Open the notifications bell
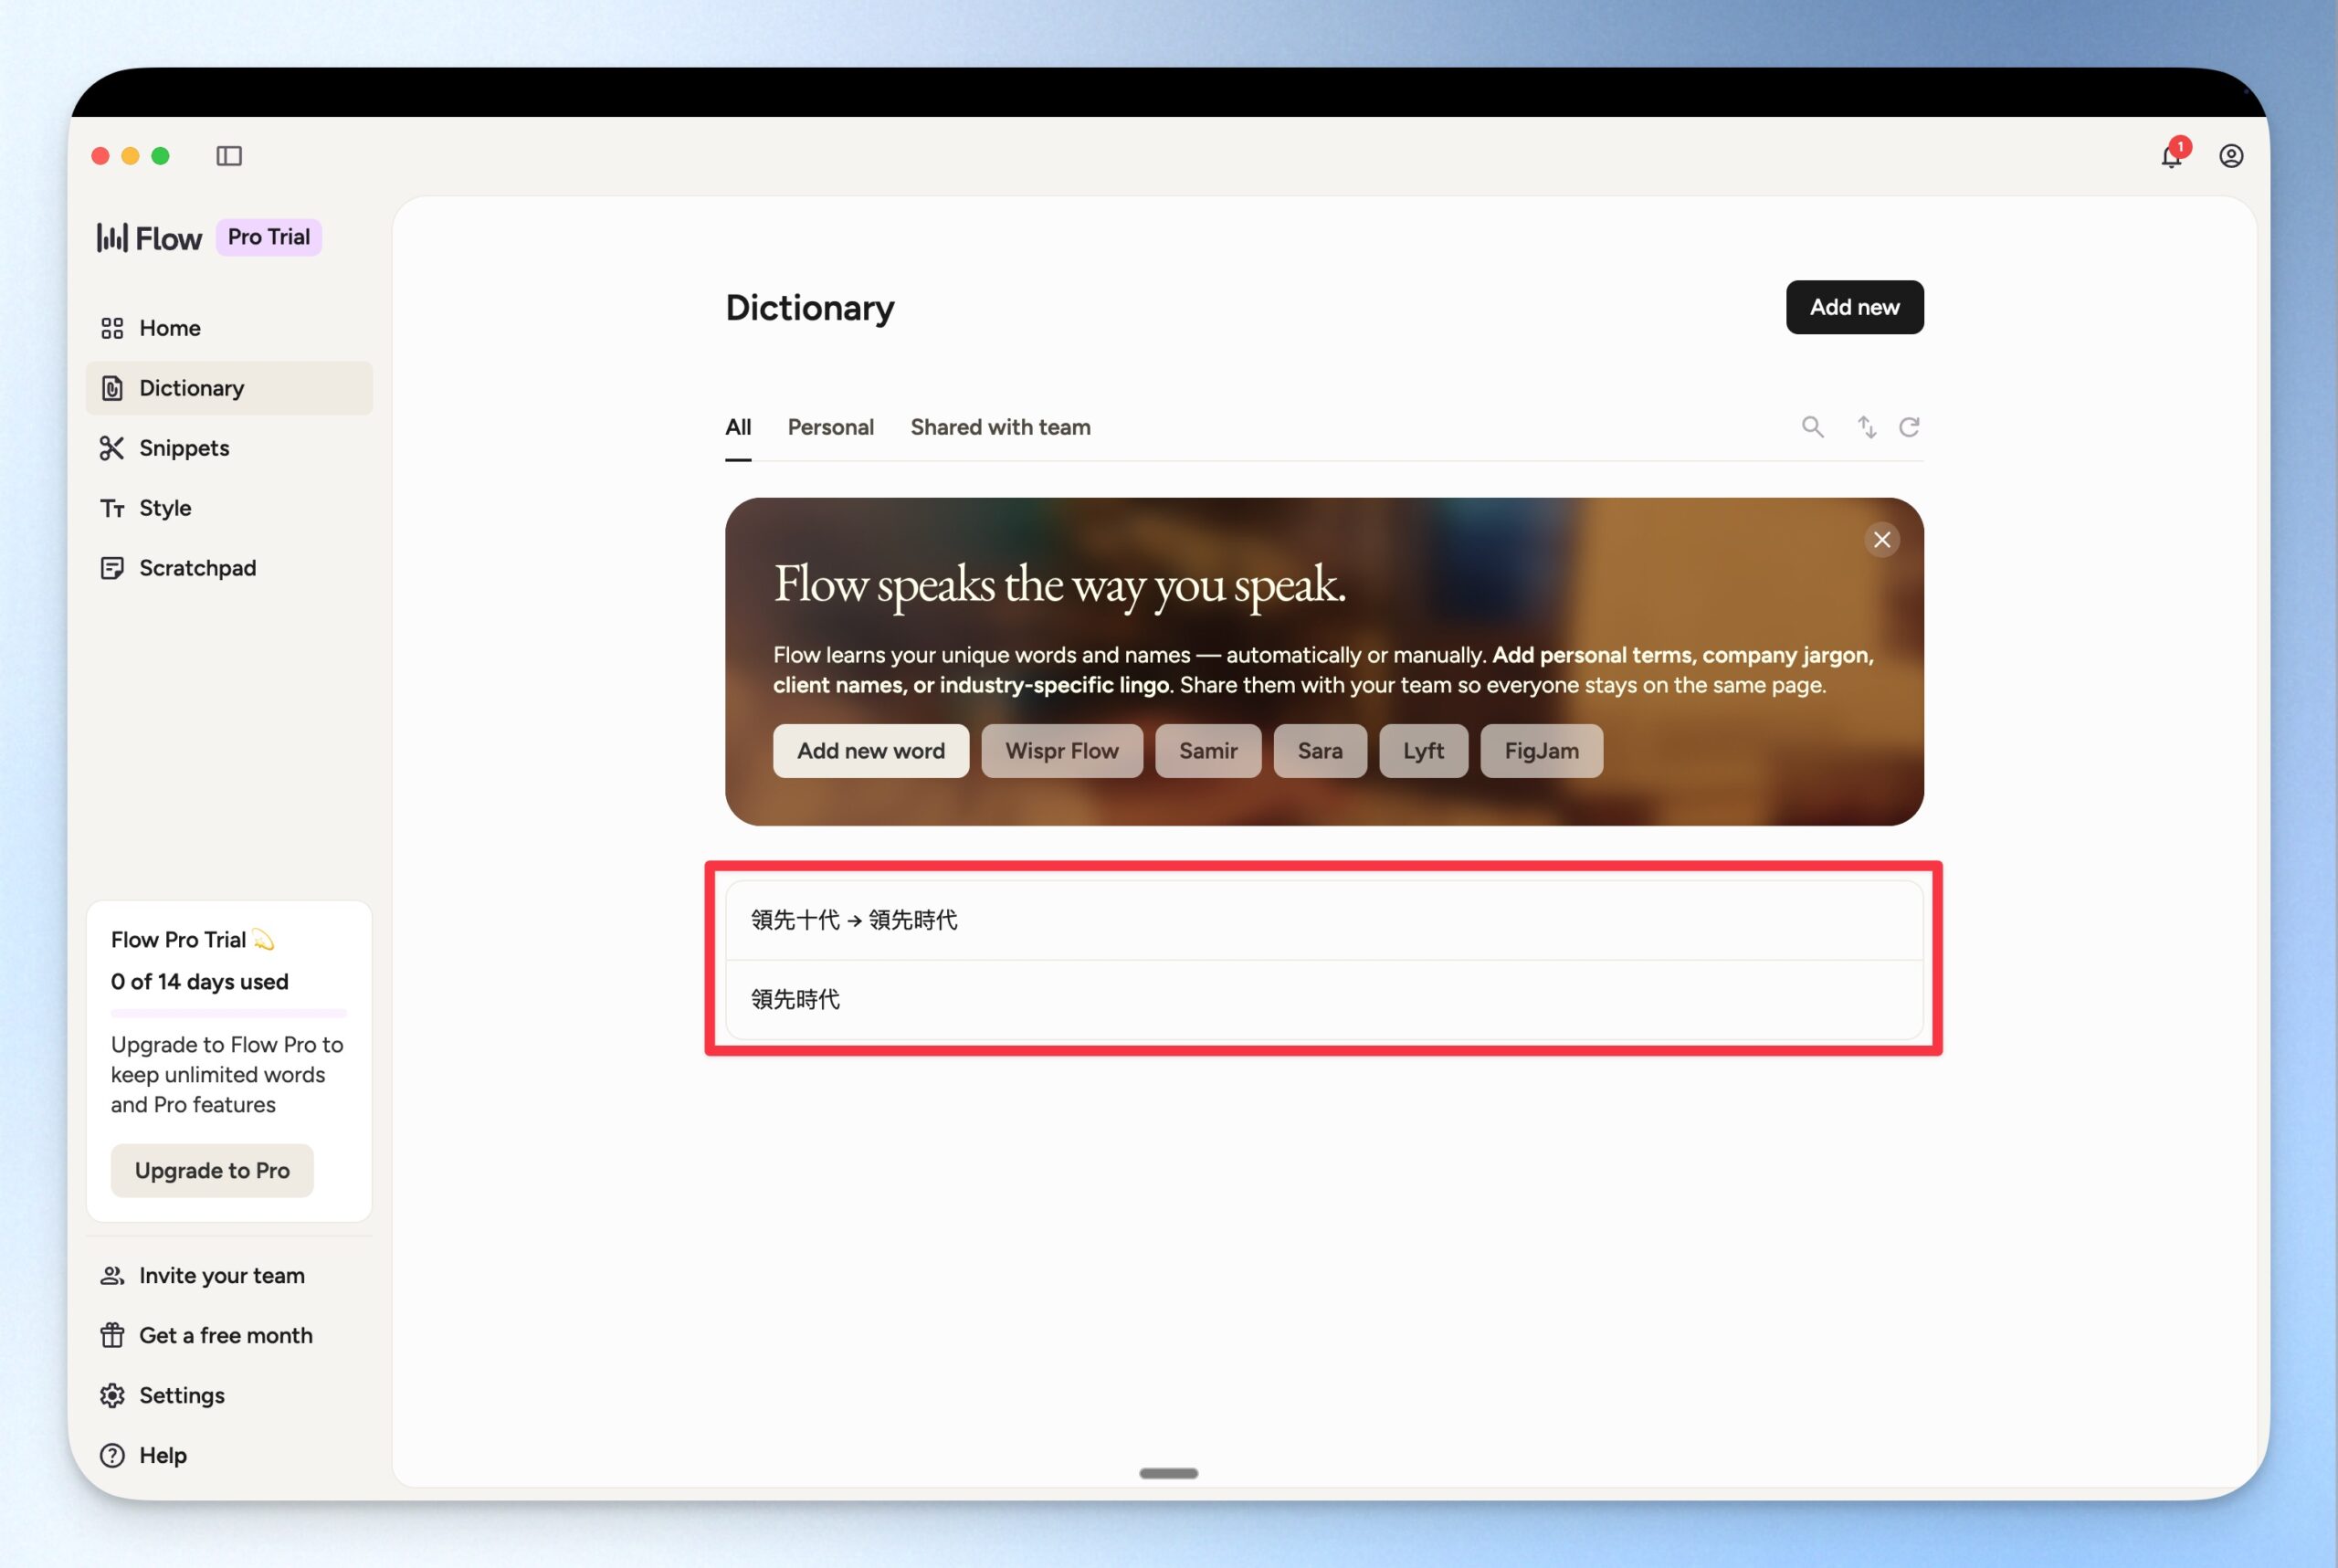Screen dimensions: 2338x1568 tap(2171, 155)
